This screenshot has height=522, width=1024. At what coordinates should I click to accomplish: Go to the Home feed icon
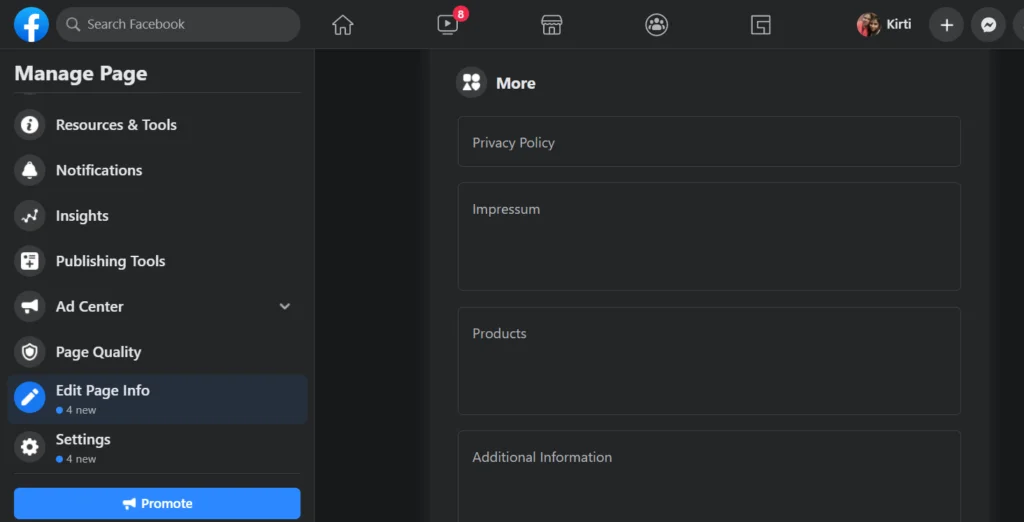coord(343,25)
